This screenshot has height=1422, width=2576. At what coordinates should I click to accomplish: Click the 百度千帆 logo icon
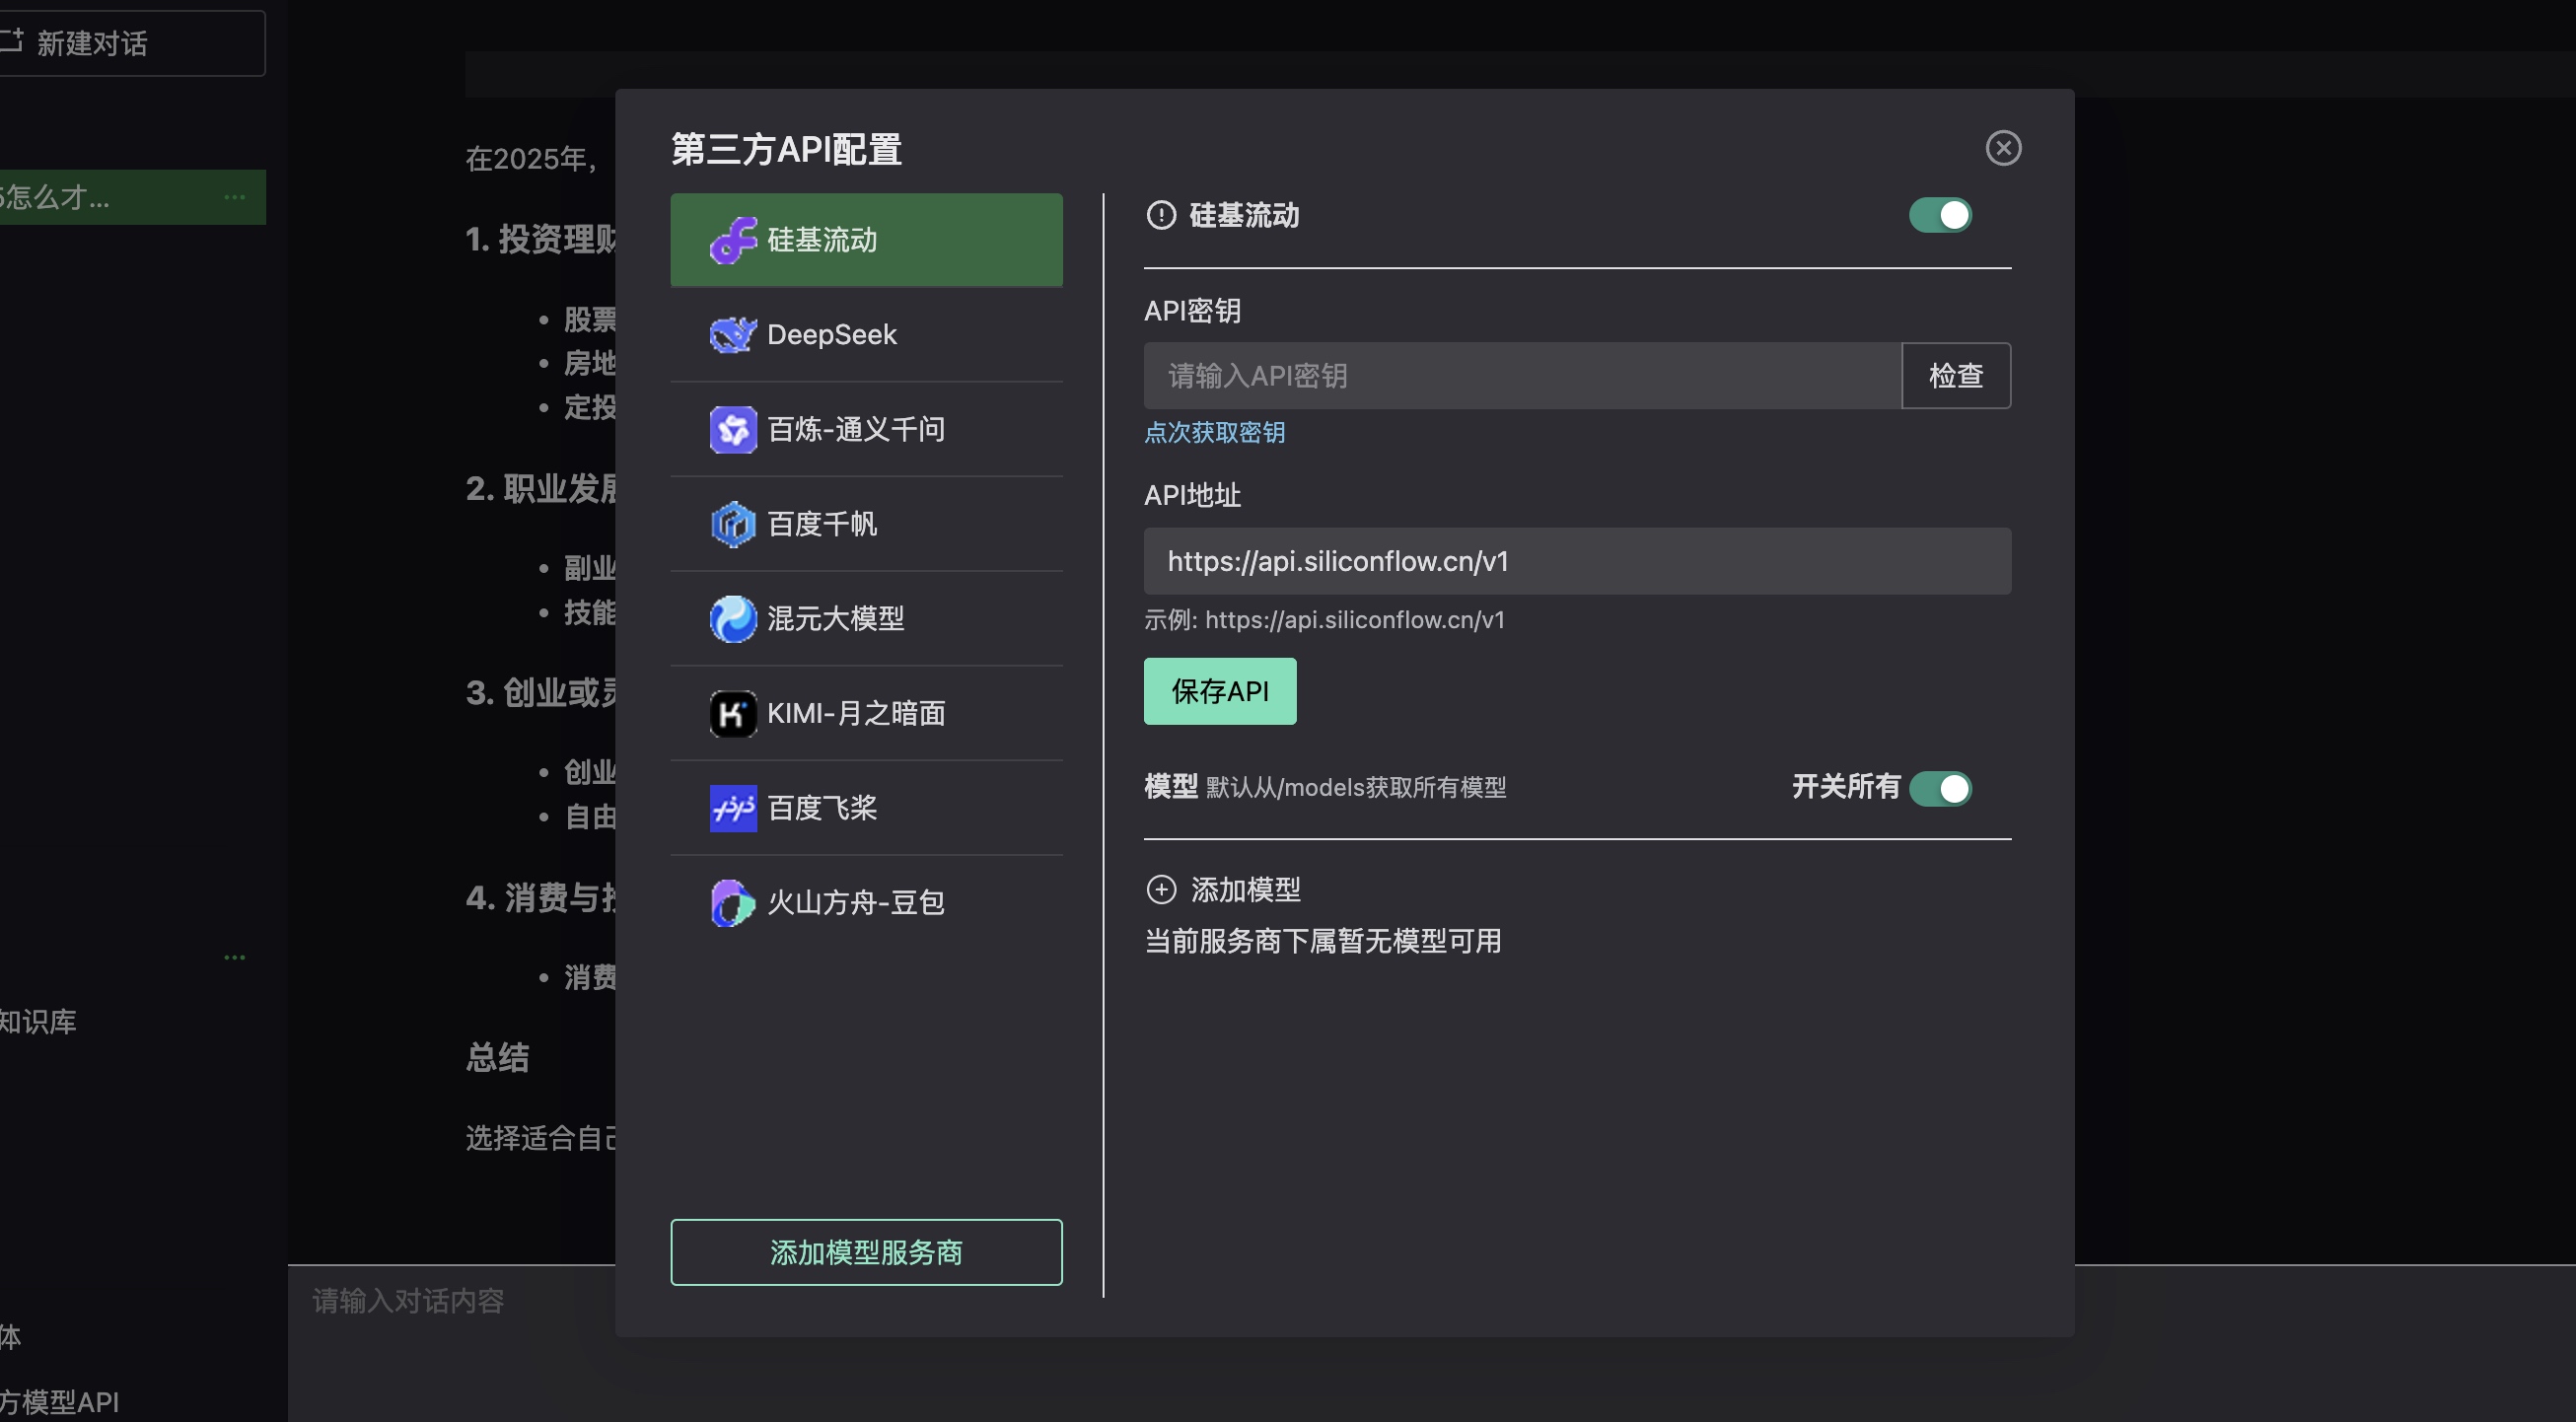pyautogui.click(x=733, y=524)
